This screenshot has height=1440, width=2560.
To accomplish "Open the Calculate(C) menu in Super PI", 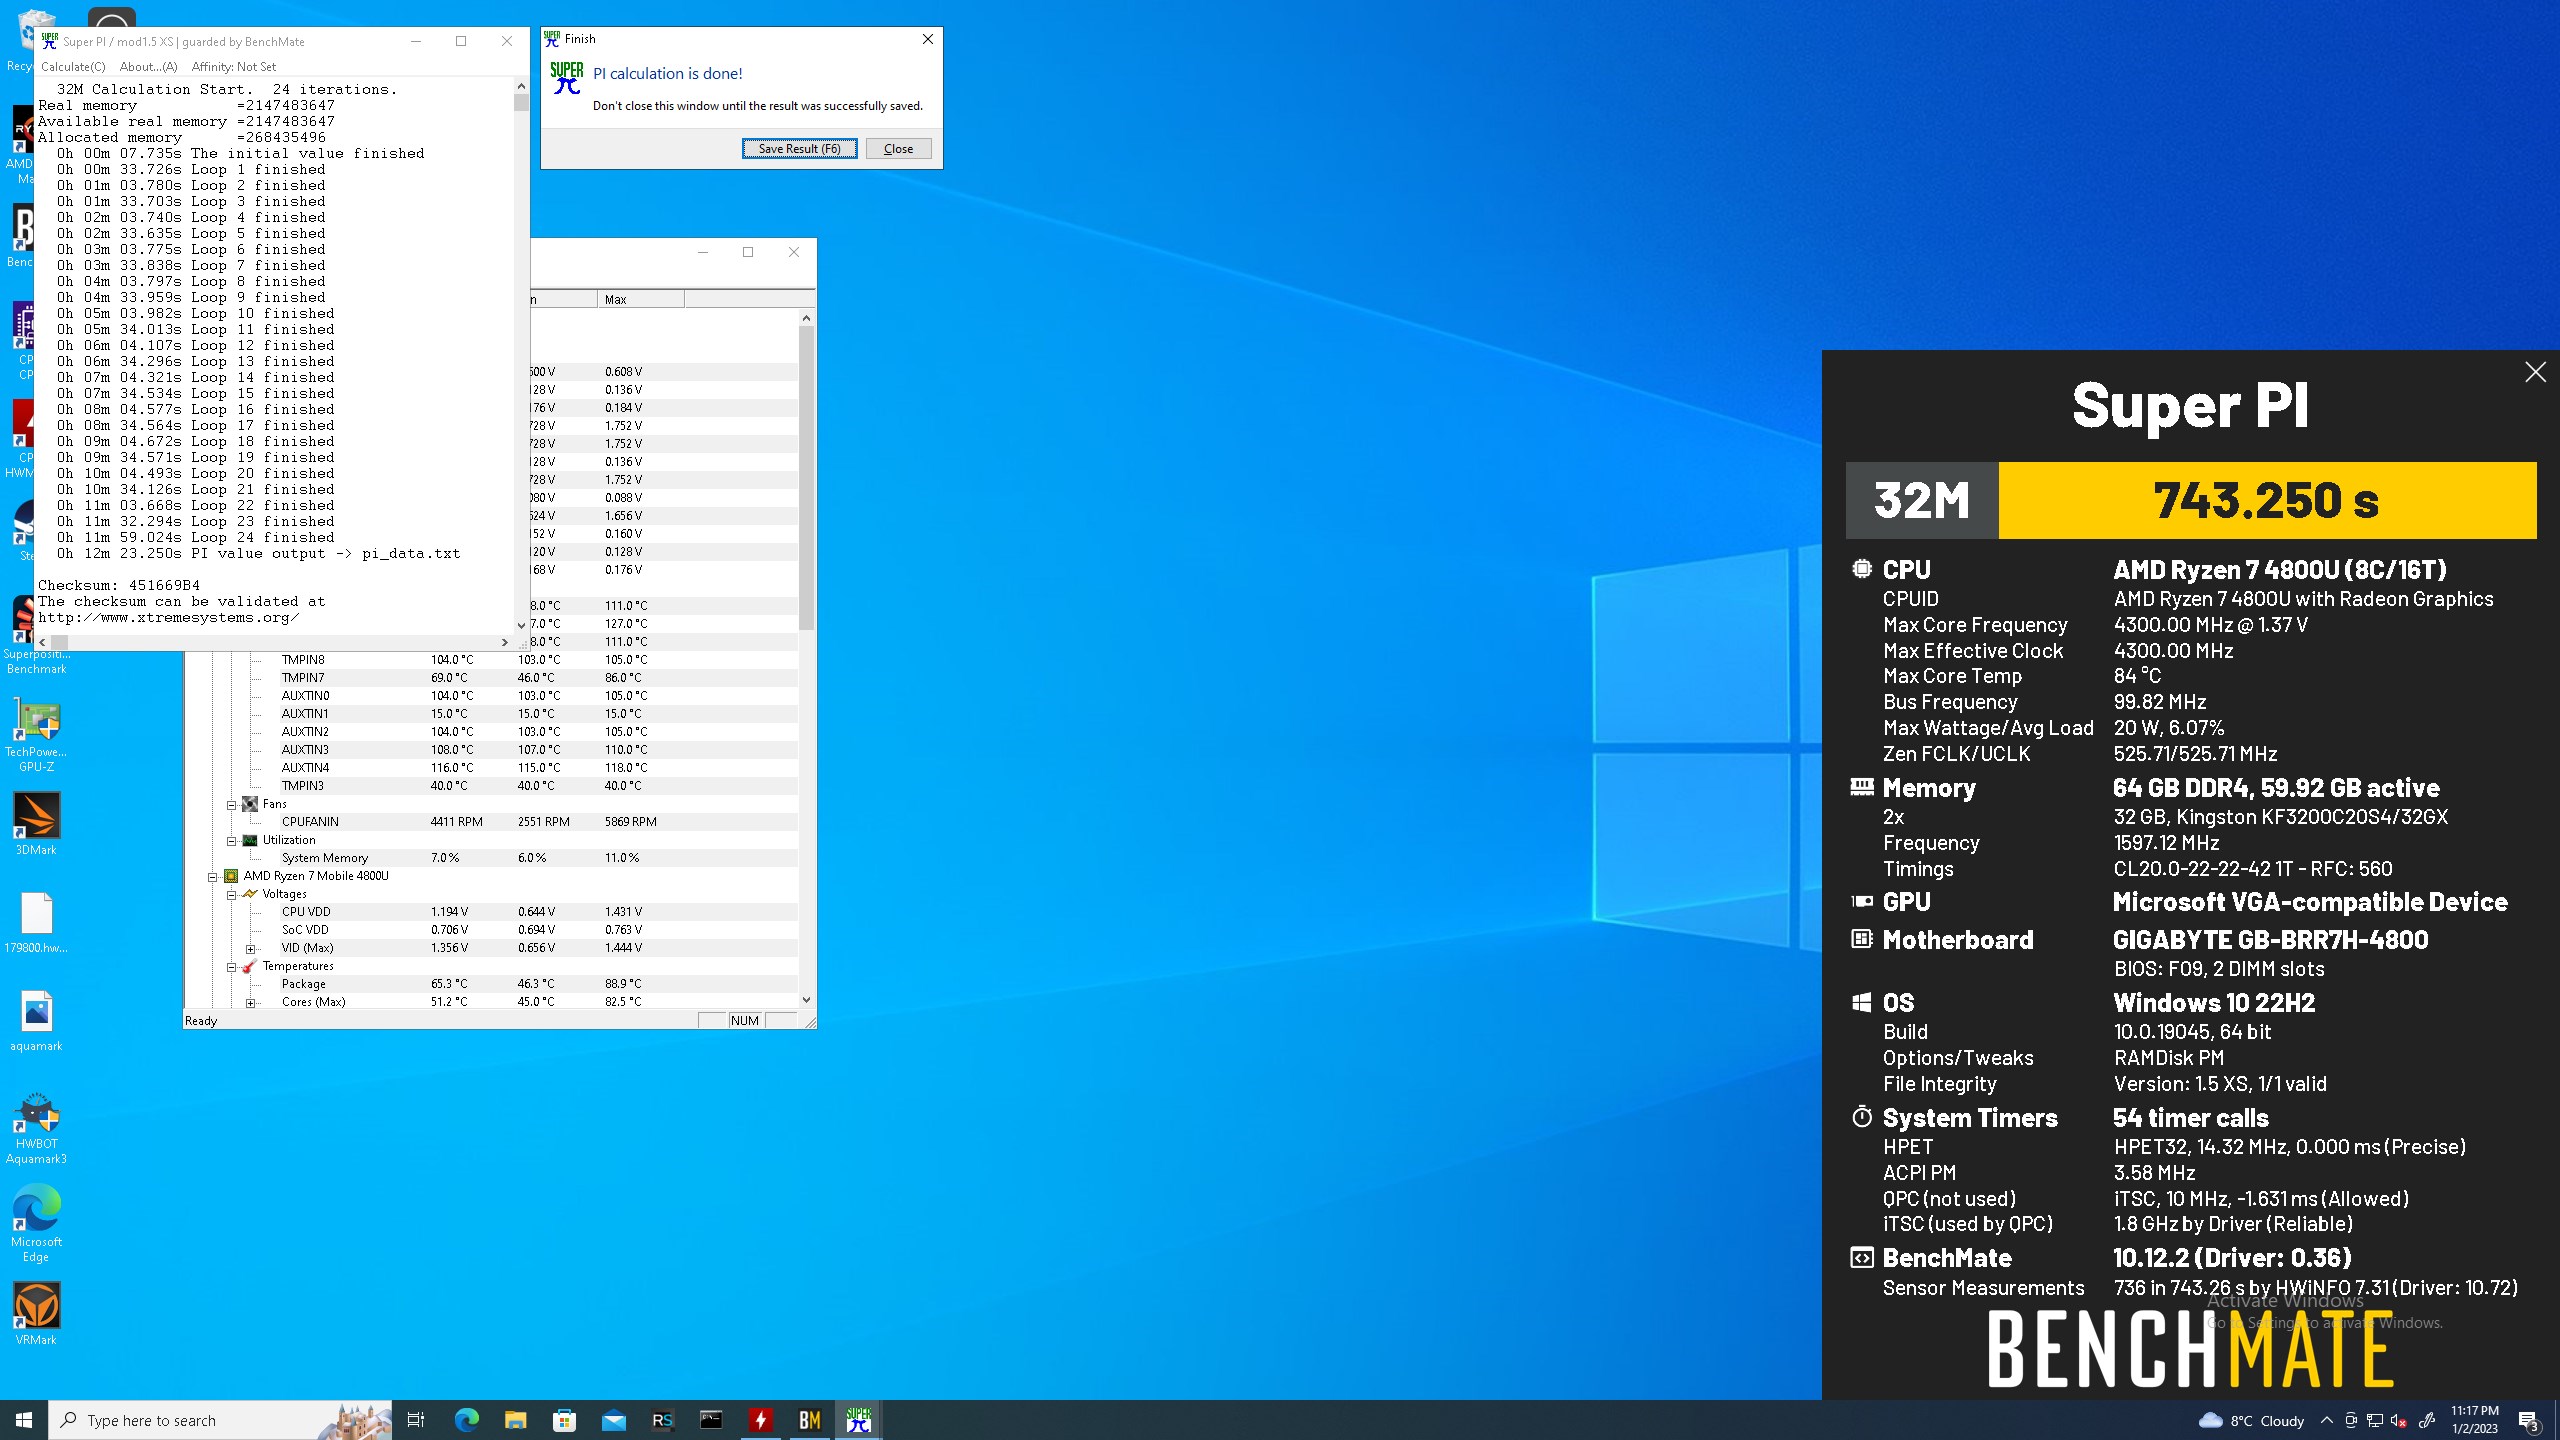I will click(x=73, y=67).
